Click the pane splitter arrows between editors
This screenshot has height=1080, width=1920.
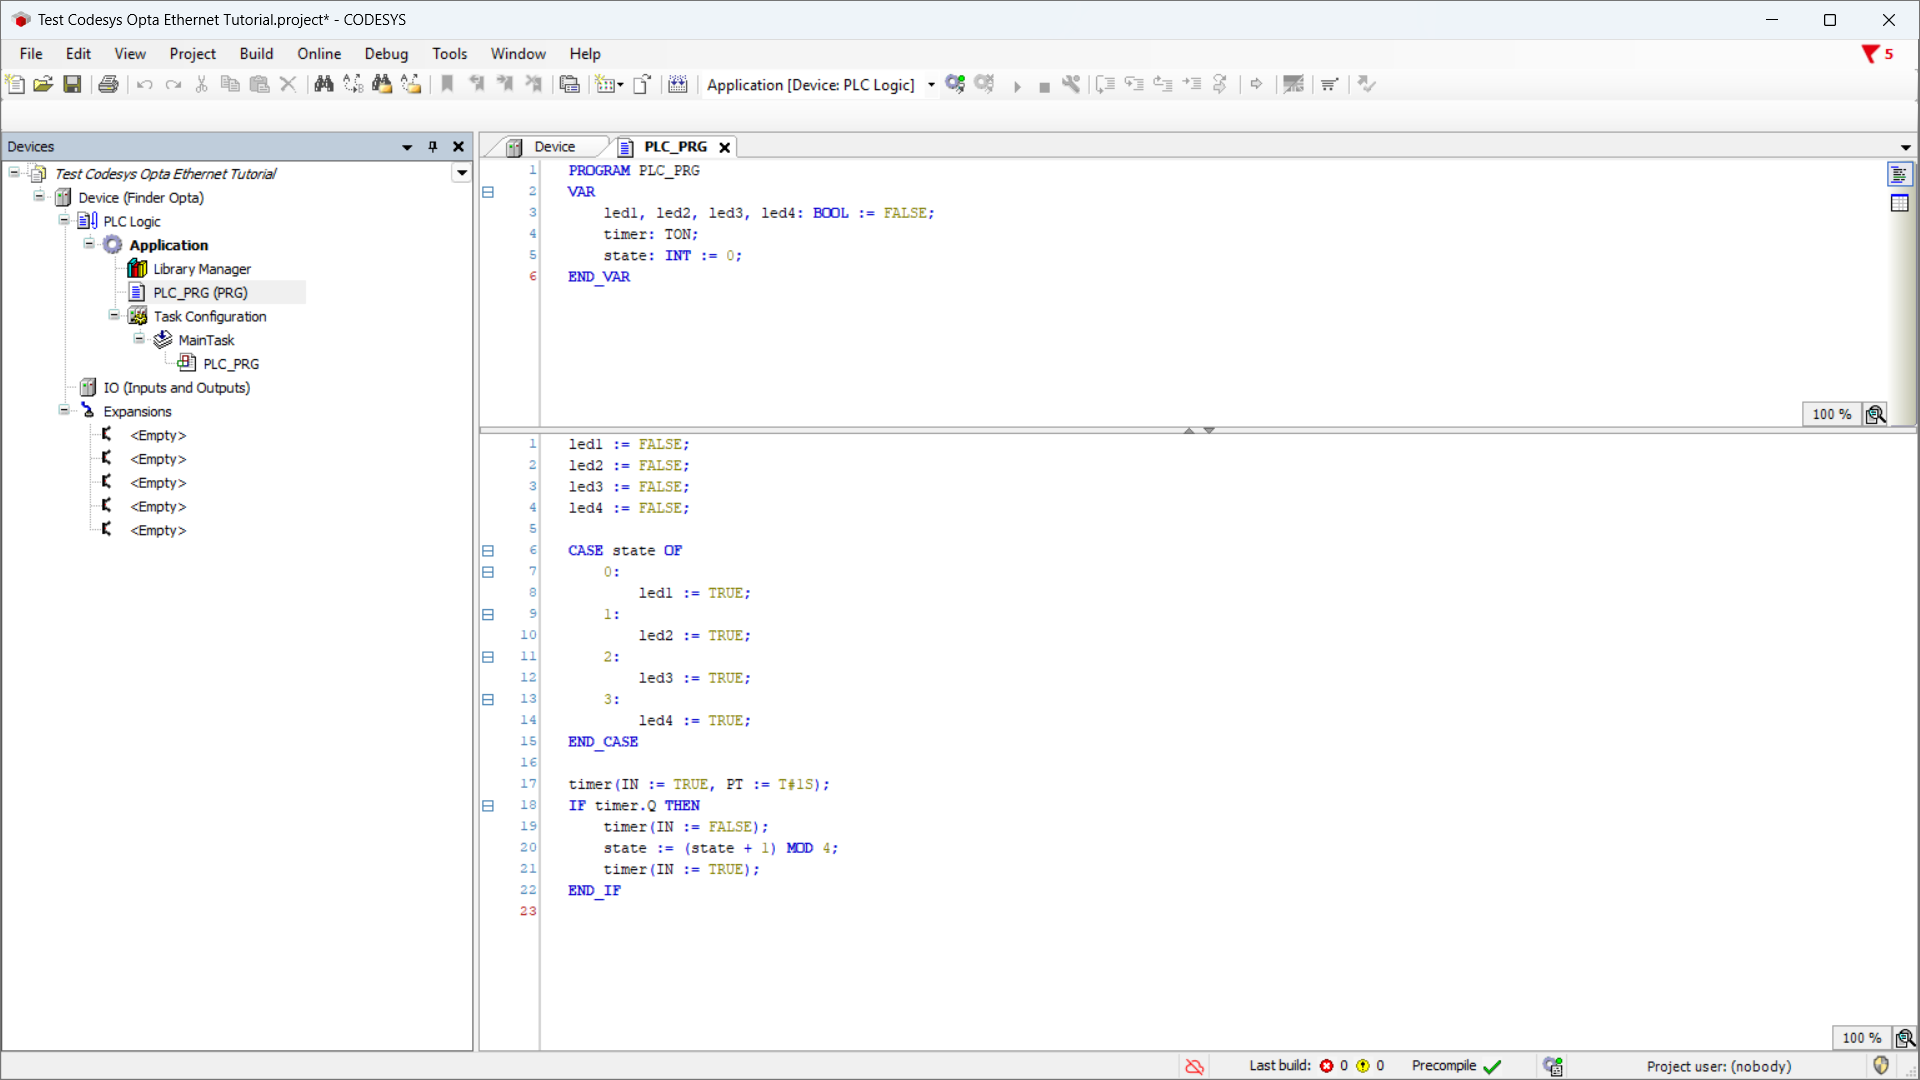coord(1198,430)
